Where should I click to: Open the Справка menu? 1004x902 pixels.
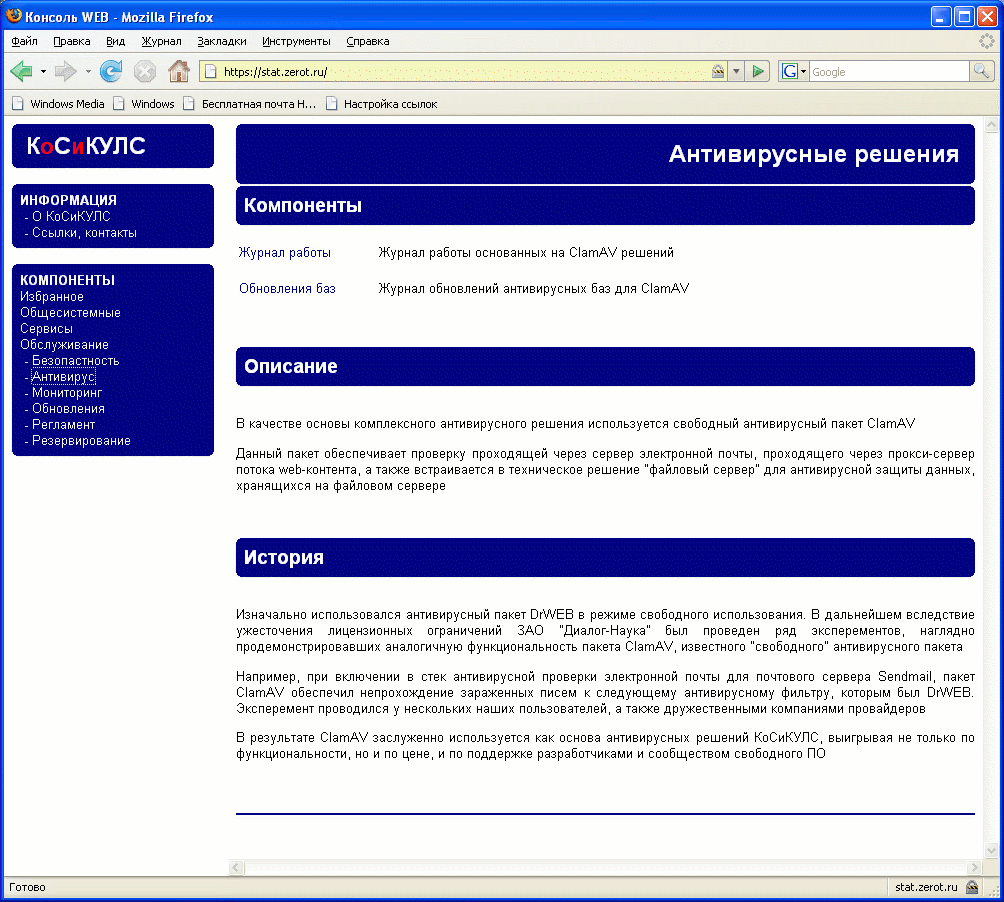click(368, 41)
